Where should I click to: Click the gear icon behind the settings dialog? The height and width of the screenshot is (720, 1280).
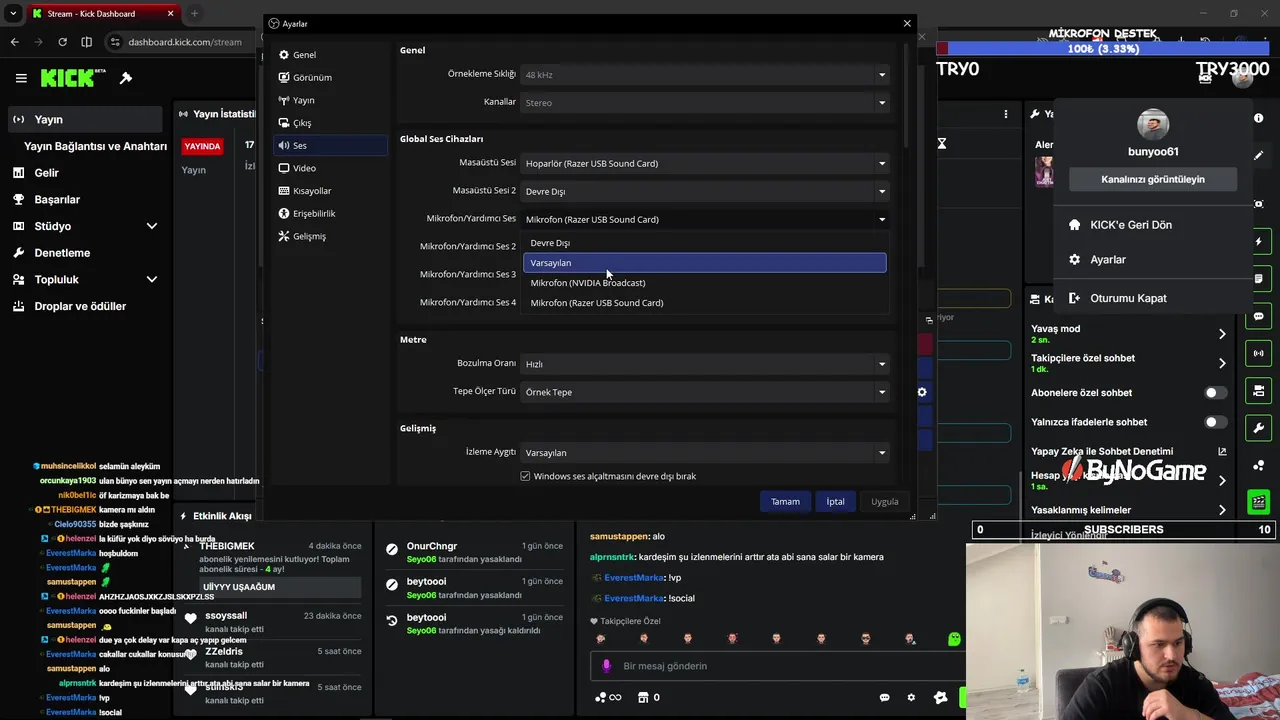point(922,392)
